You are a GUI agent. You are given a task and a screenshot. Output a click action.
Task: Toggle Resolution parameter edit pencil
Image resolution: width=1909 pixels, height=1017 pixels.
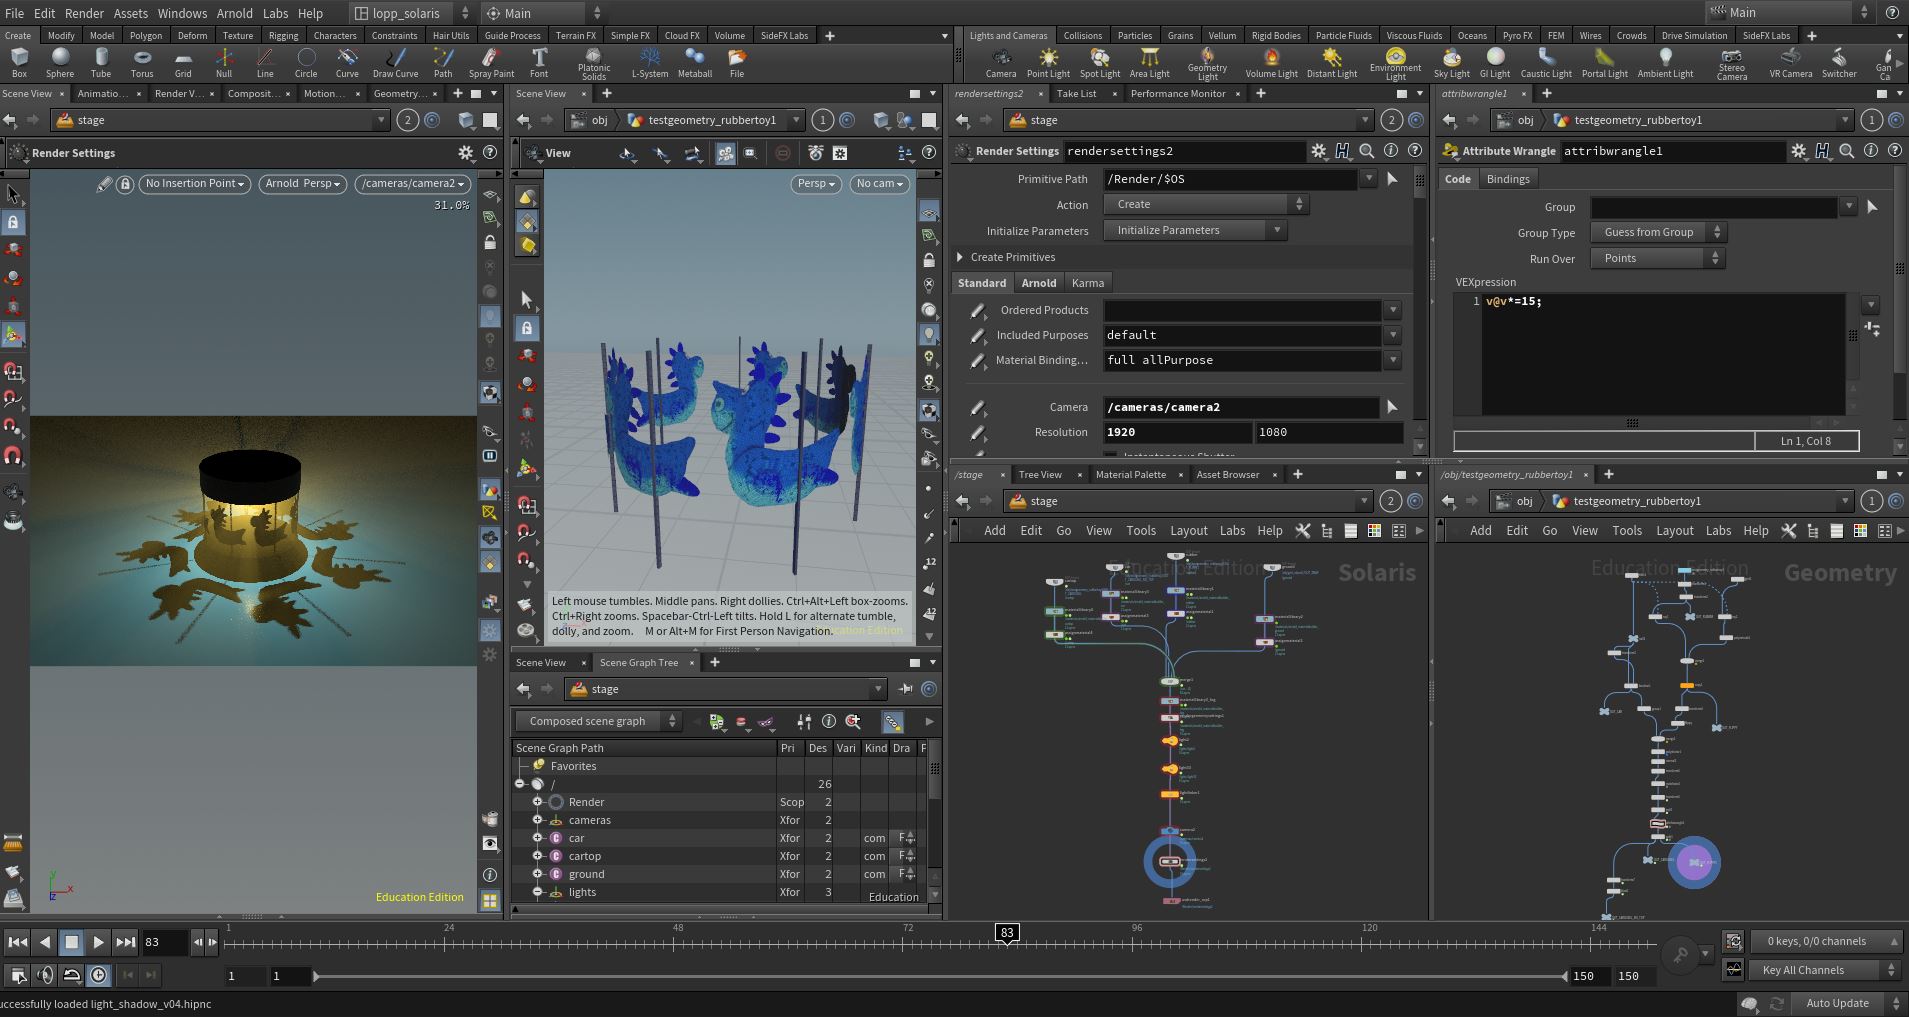[978, 433]
